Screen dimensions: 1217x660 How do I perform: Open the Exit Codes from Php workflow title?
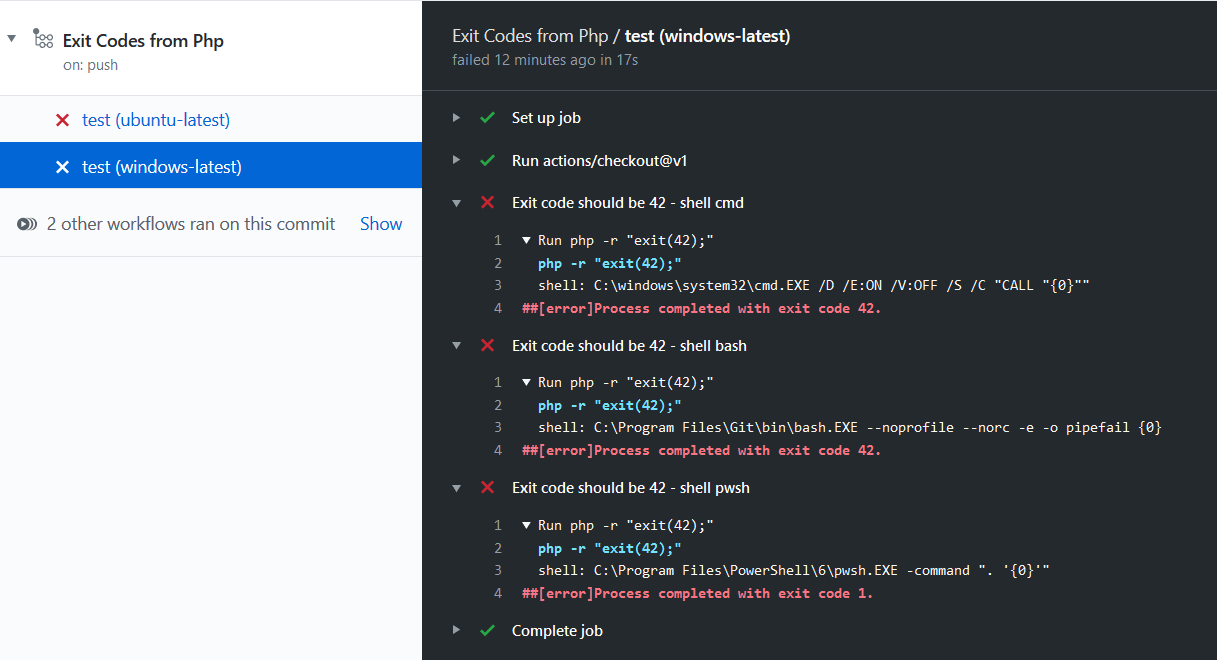tap(143, 41)
